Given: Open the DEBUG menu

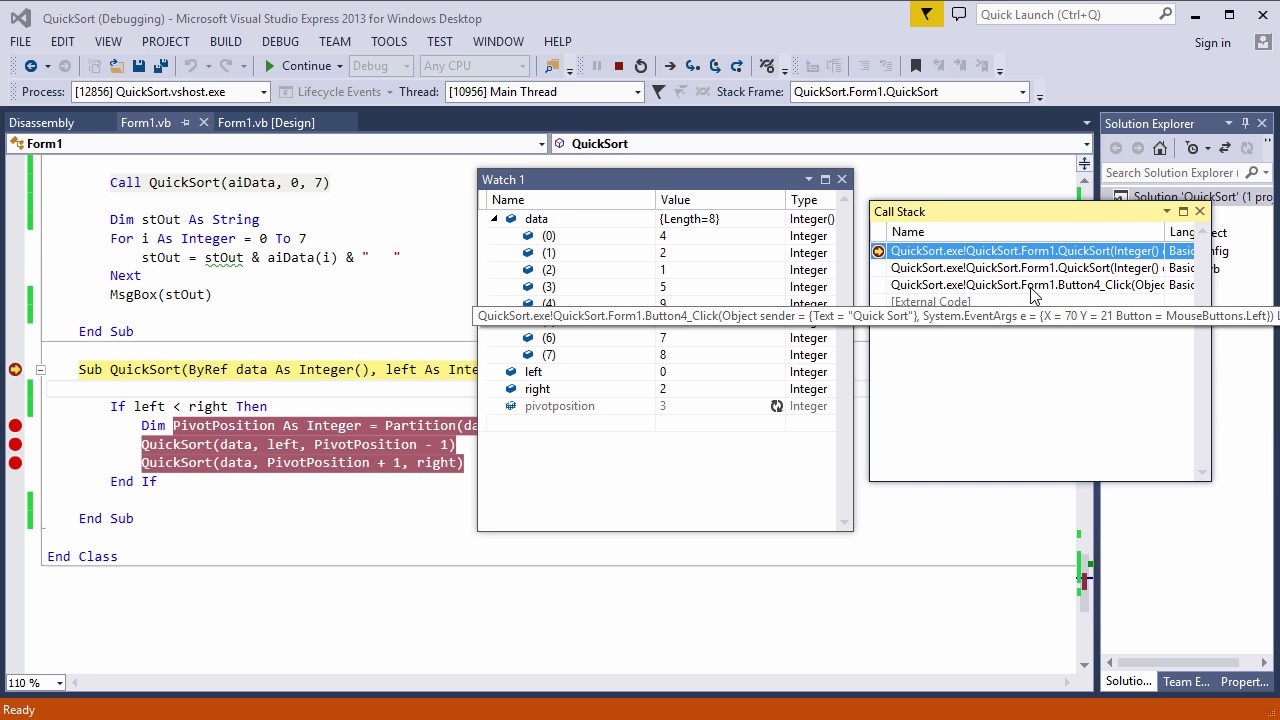Looking at the screenshot, I should click(x=280, y=42).
